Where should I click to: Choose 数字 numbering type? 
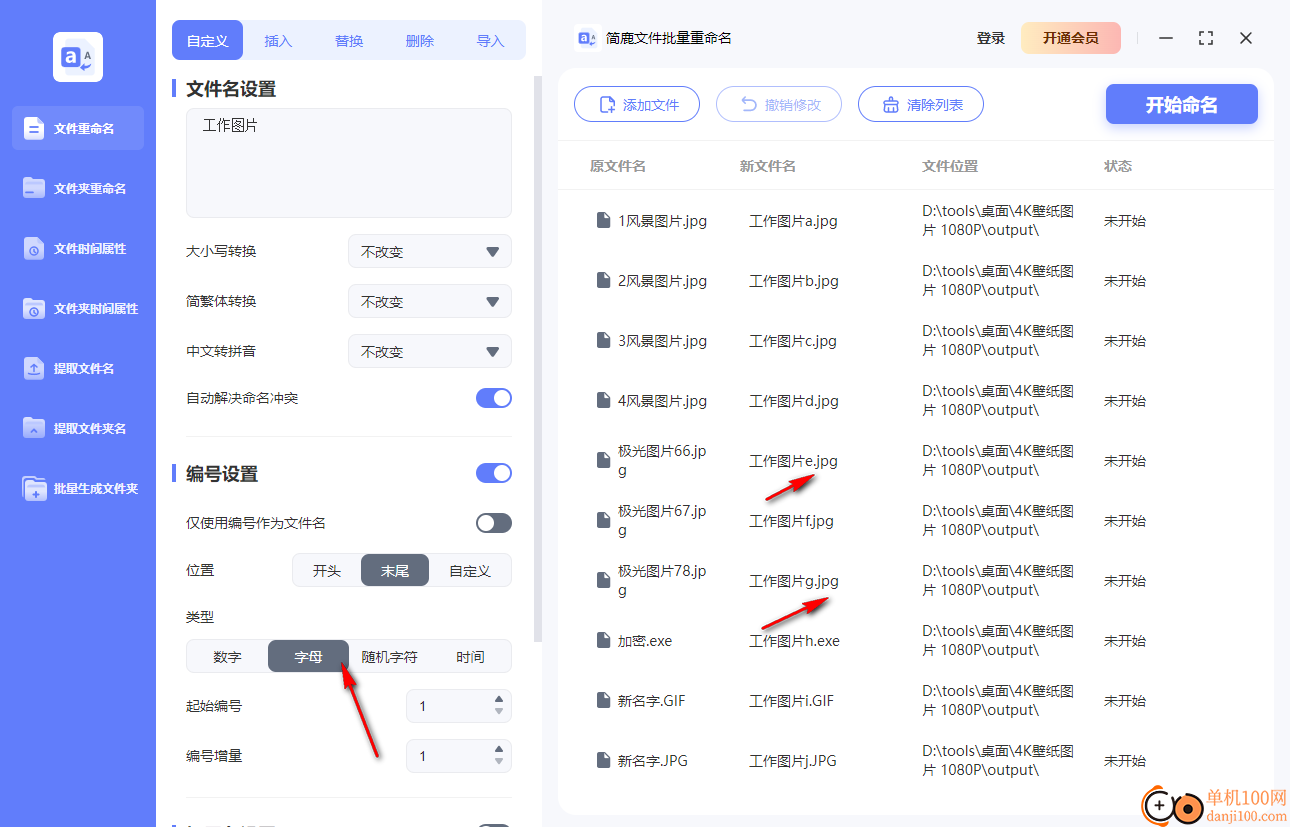(x=227, y=657)
